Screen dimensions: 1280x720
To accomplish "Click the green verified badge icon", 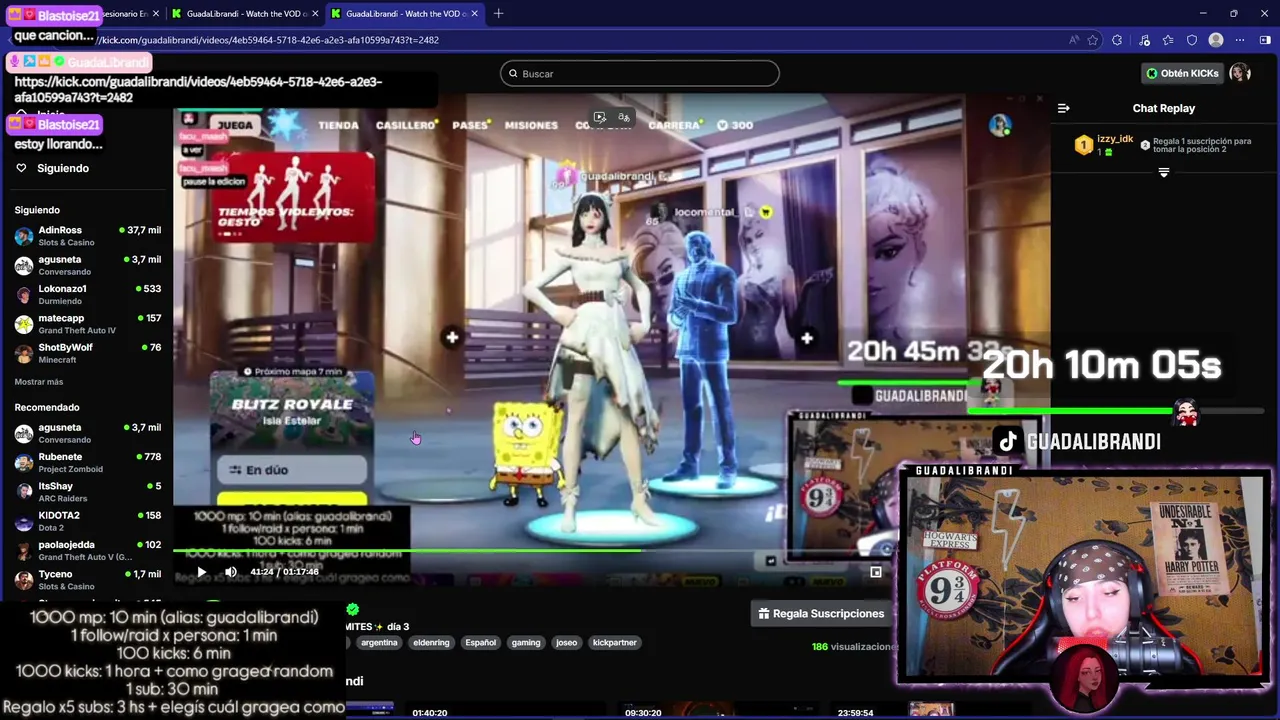I will 352,609.
